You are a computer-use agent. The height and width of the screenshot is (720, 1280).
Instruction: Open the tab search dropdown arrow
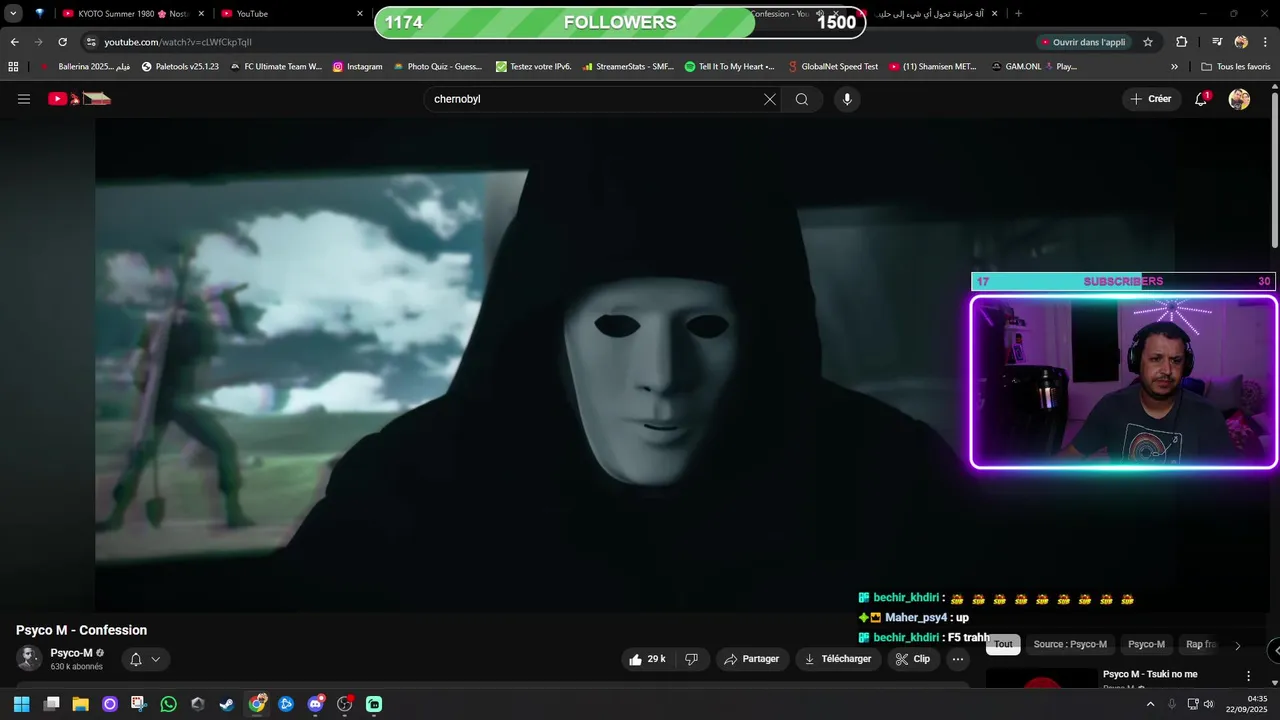click(x=13, y=14)
